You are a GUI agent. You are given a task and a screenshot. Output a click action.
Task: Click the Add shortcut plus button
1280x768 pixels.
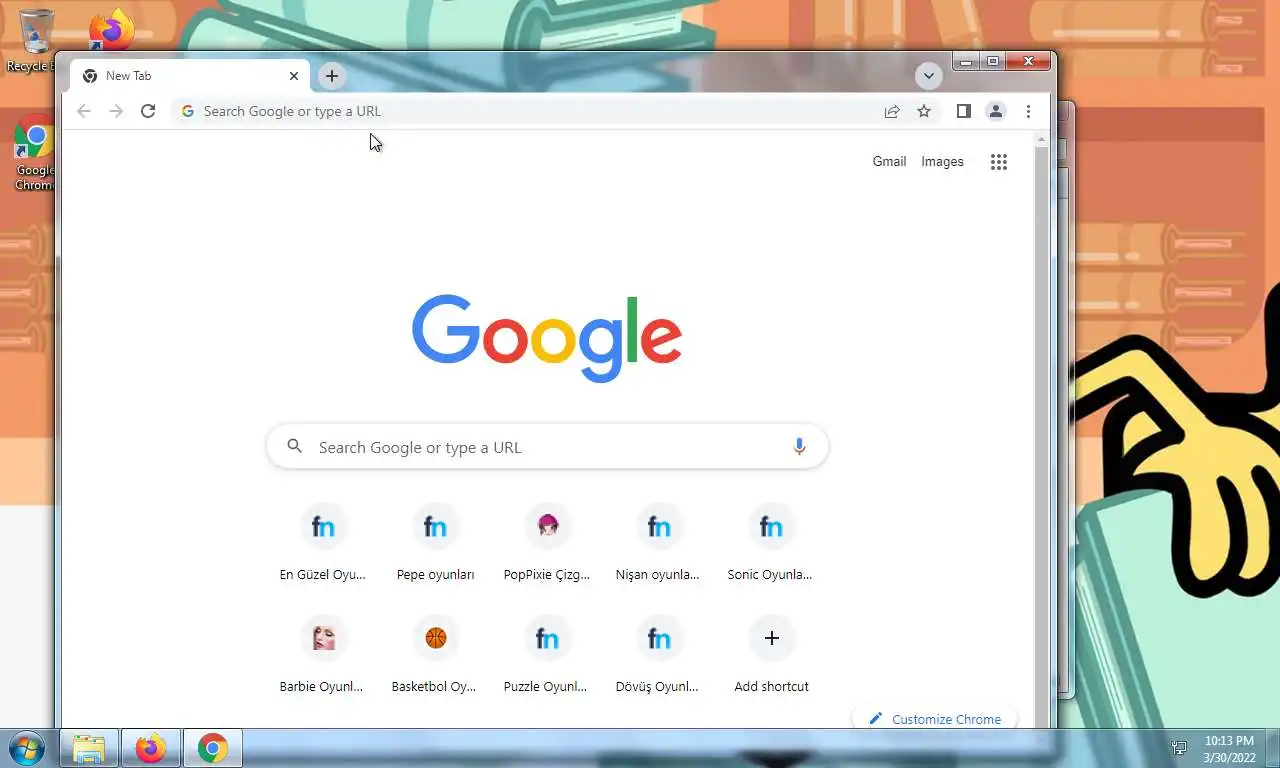pos(771,638)
